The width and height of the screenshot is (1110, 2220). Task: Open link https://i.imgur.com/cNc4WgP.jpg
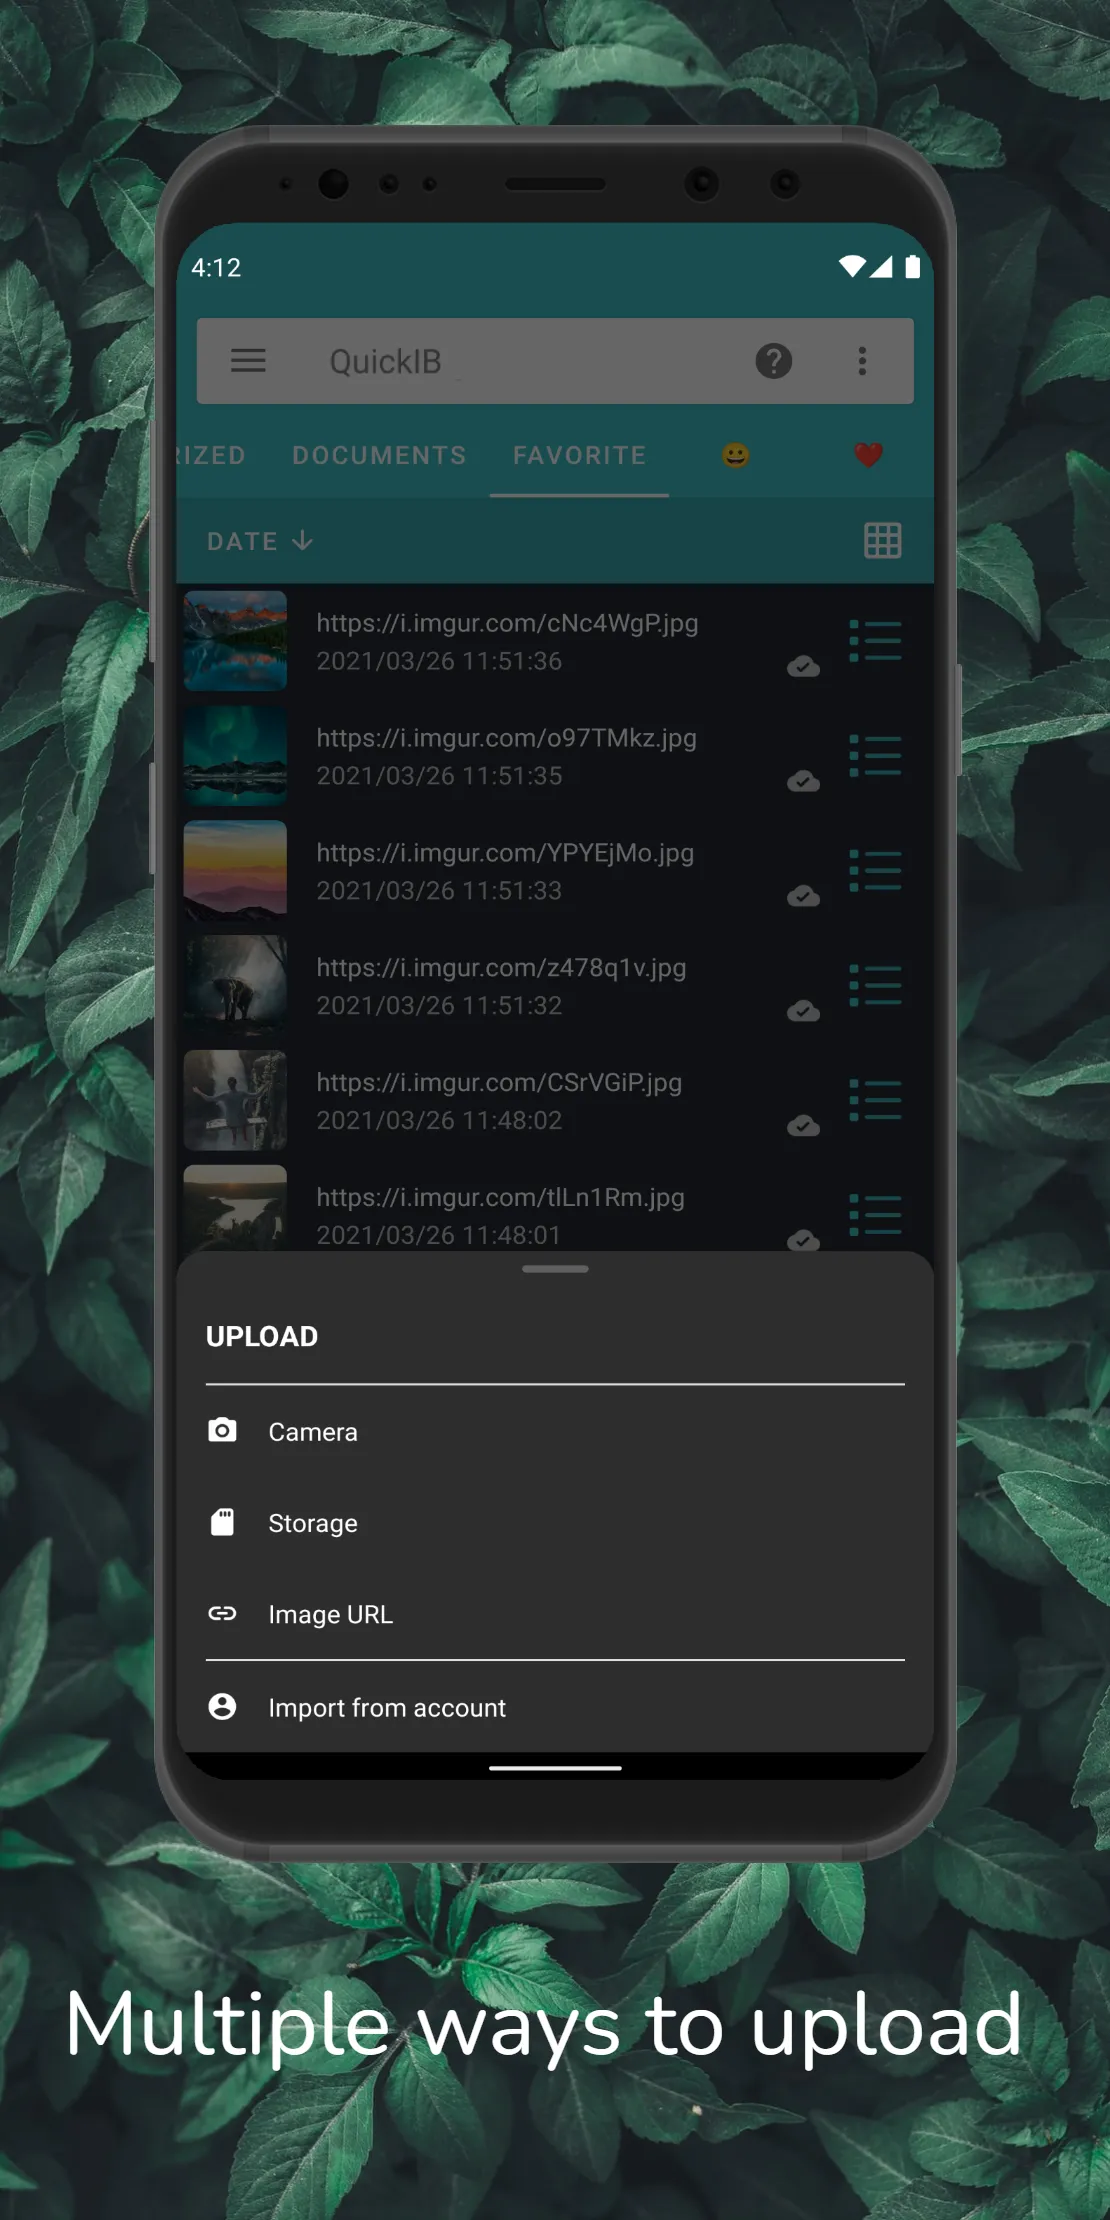pyautogui.click(x=507, y=623)
